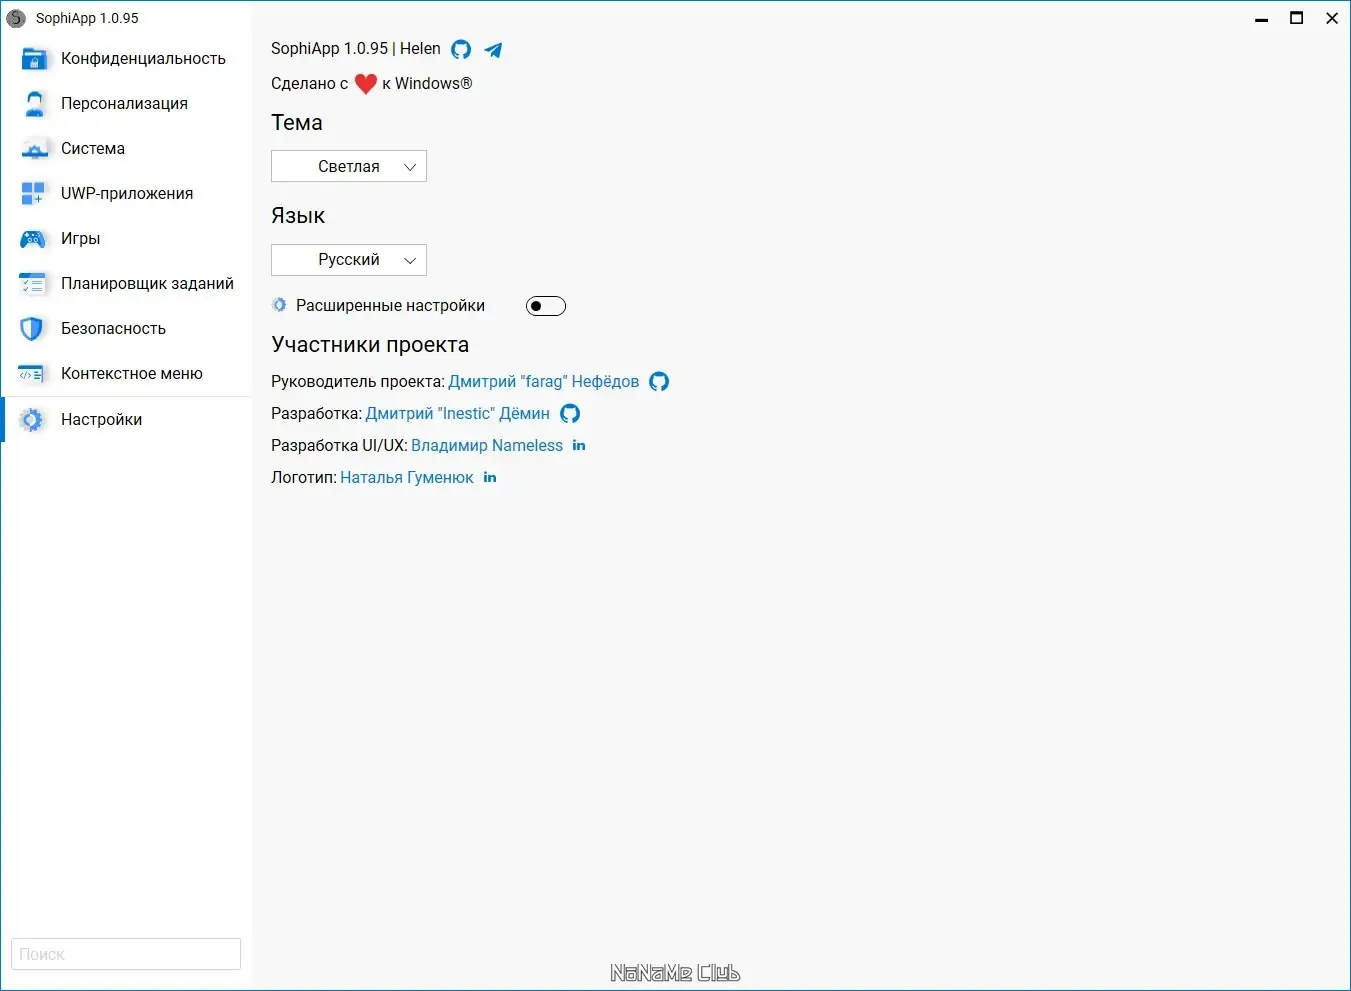Follow the Дмитрий "Inestic" Дёмин link

tap(458, 414)
